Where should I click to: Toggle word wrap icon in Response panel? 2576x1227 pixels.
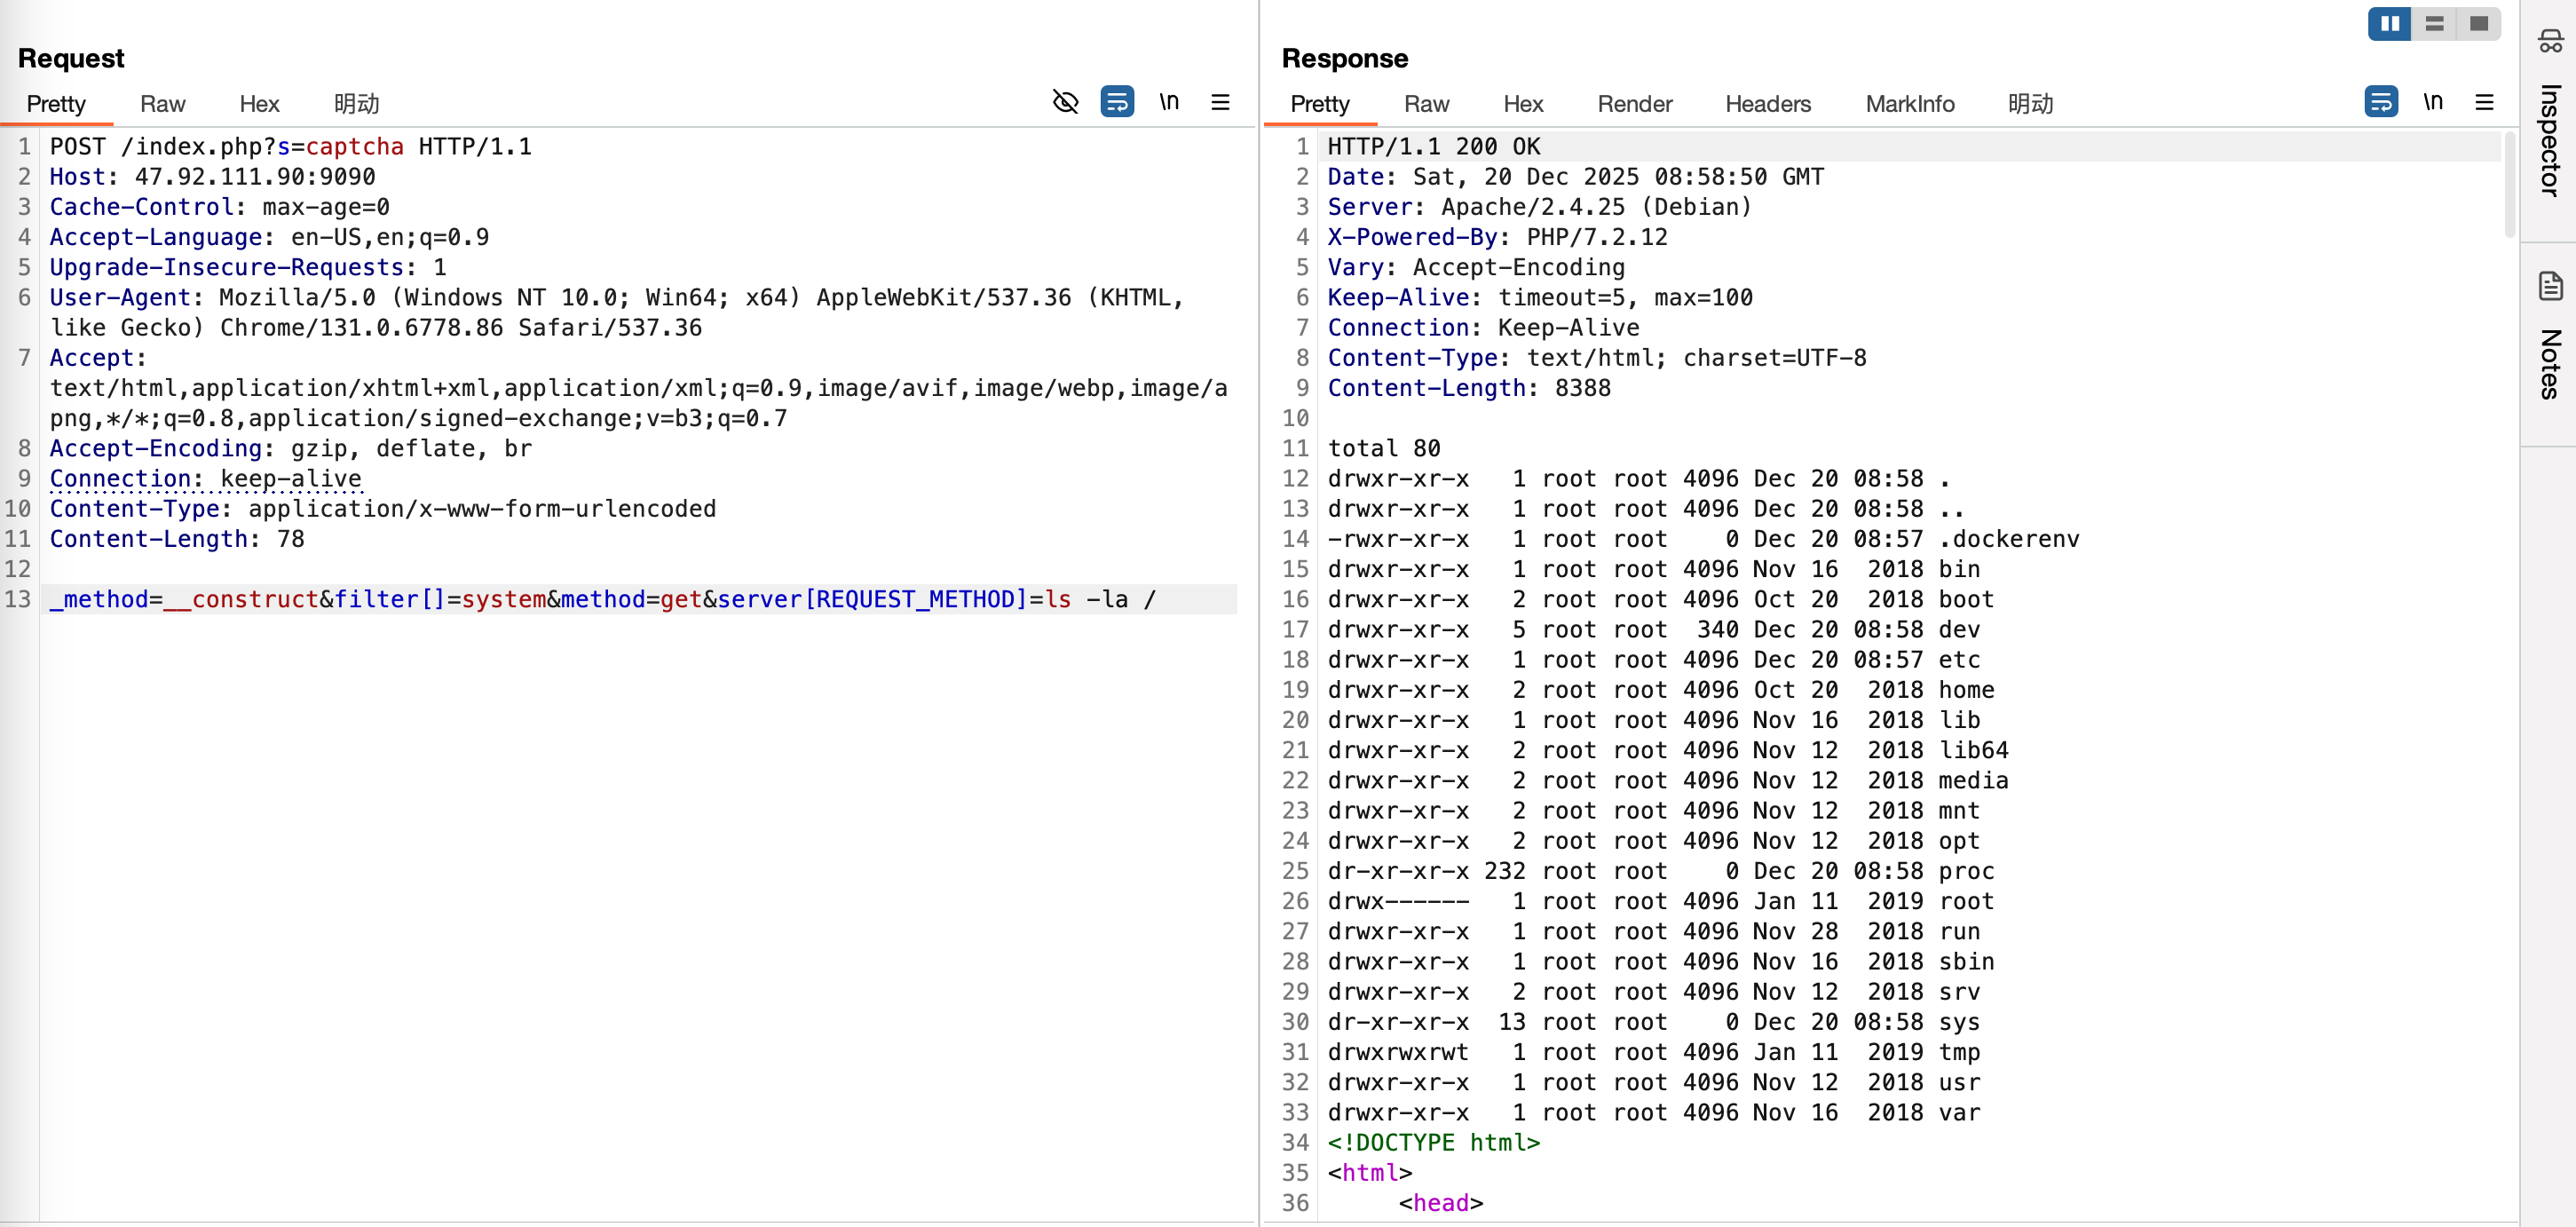coord(2380,102)
